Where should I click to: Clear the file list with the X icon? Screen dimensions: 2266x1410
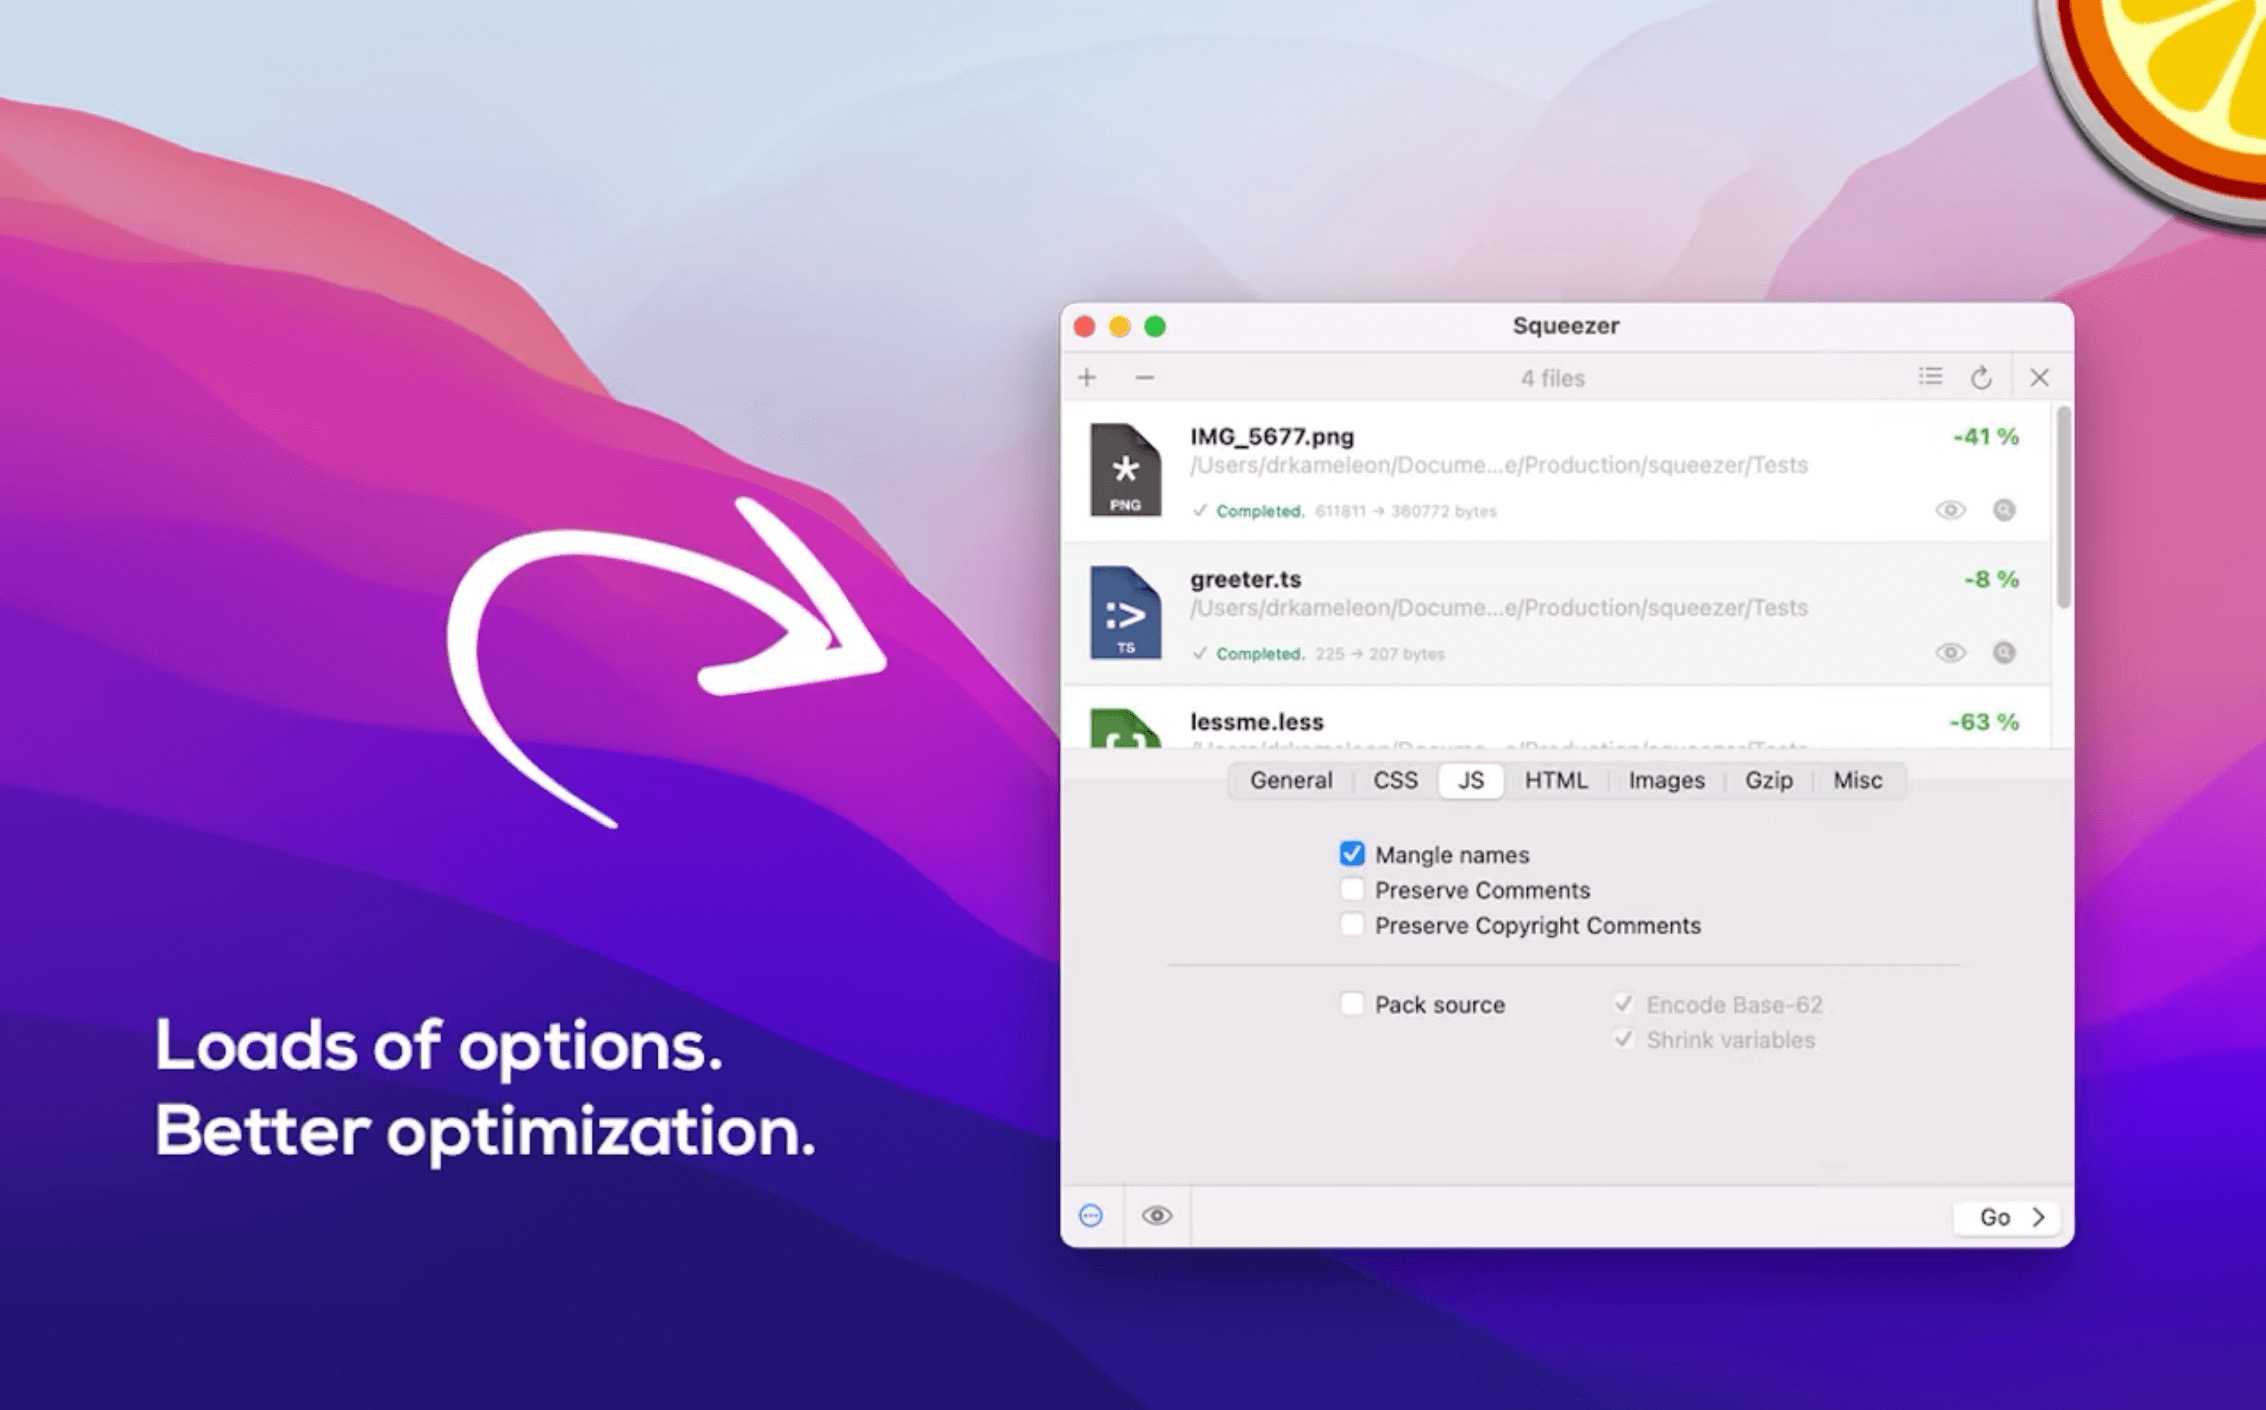(x=2039, y=377)
